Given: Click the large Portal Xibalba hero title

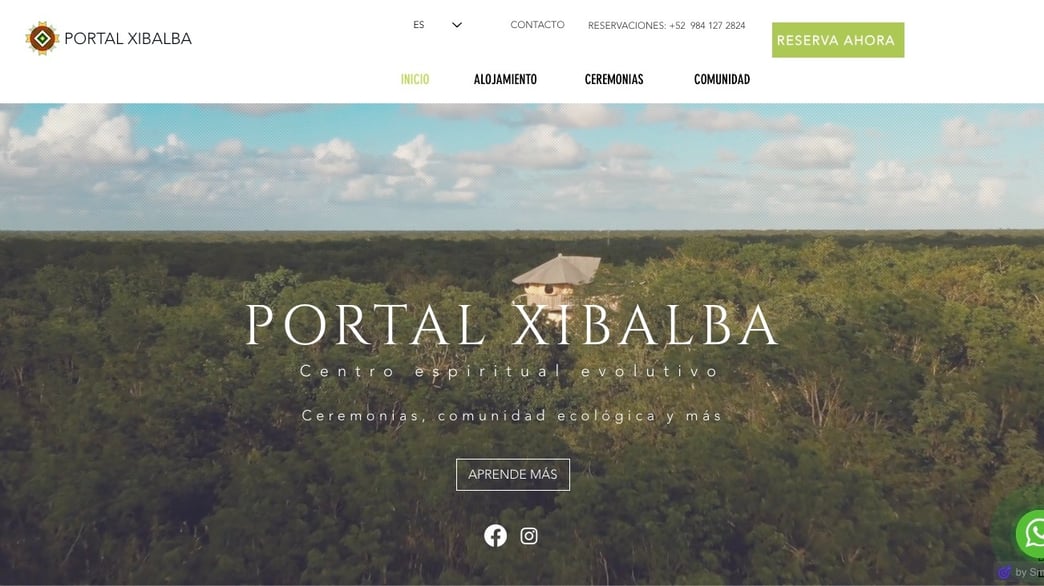Looking at the screenshot, I should coord(512,325).
